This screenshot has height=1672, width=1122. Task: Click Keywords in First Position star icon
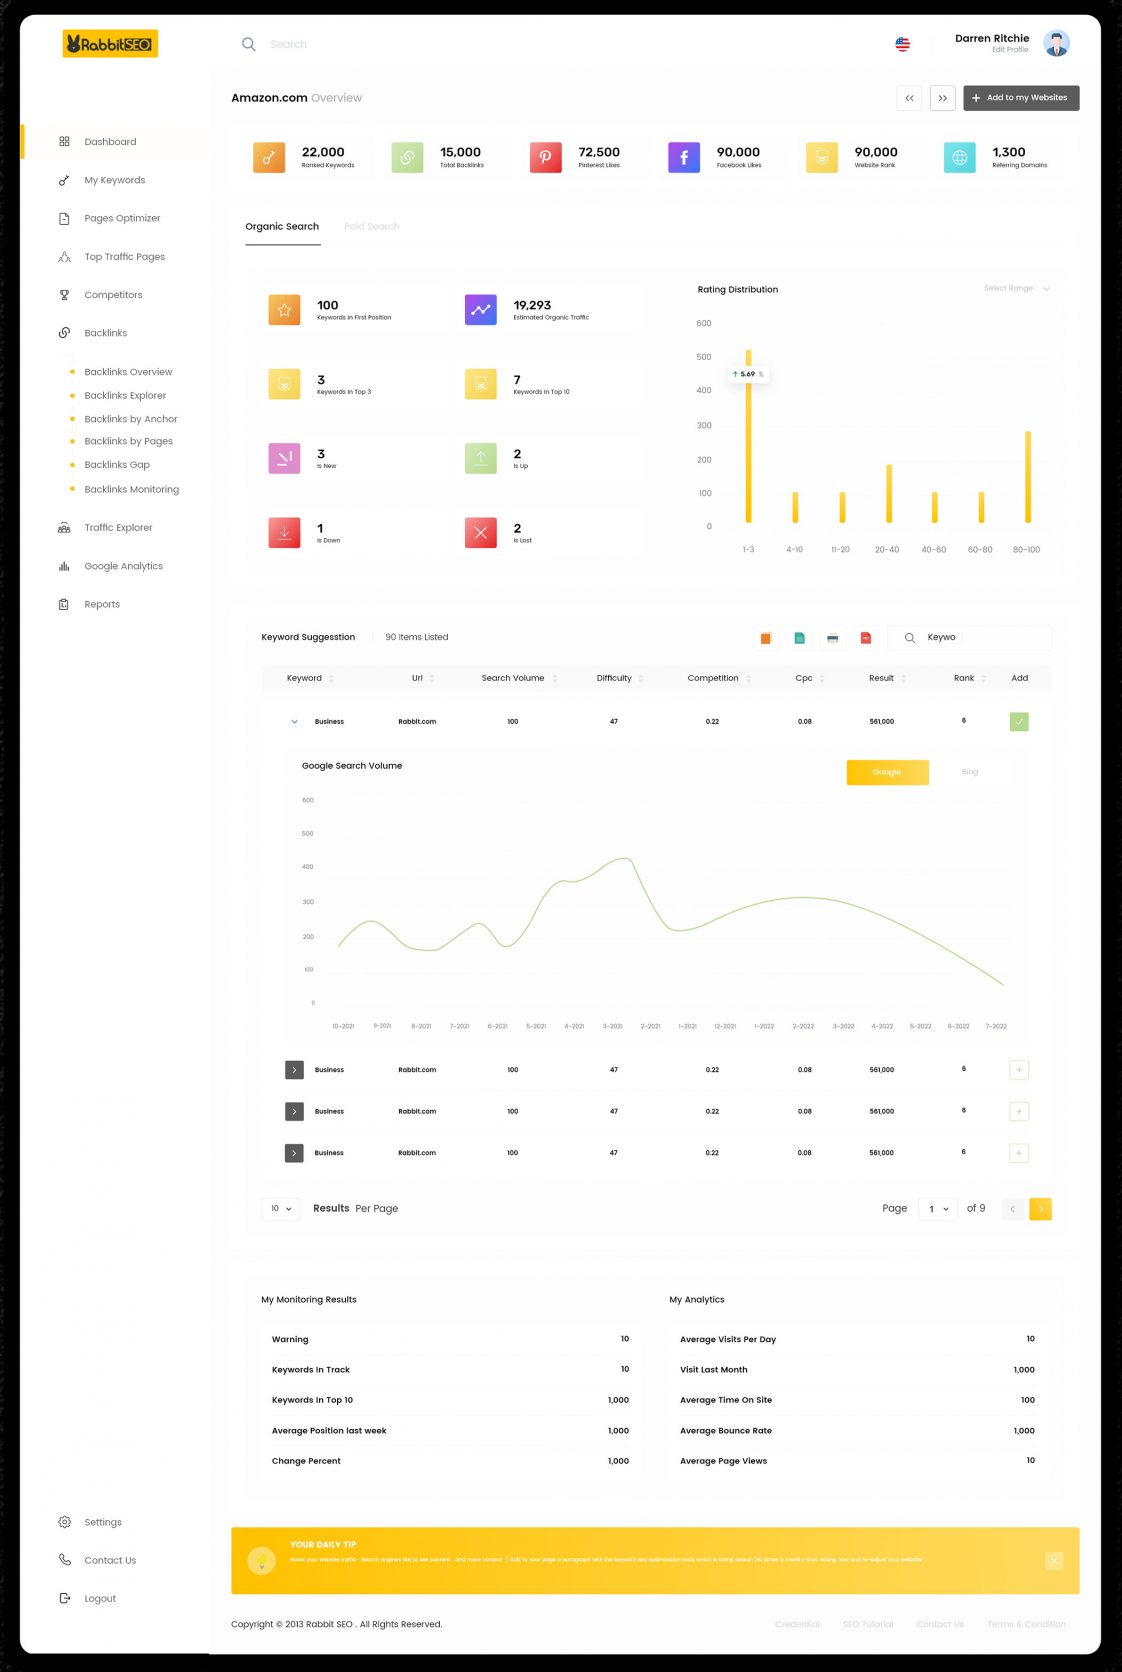click(x=284, y=310)
